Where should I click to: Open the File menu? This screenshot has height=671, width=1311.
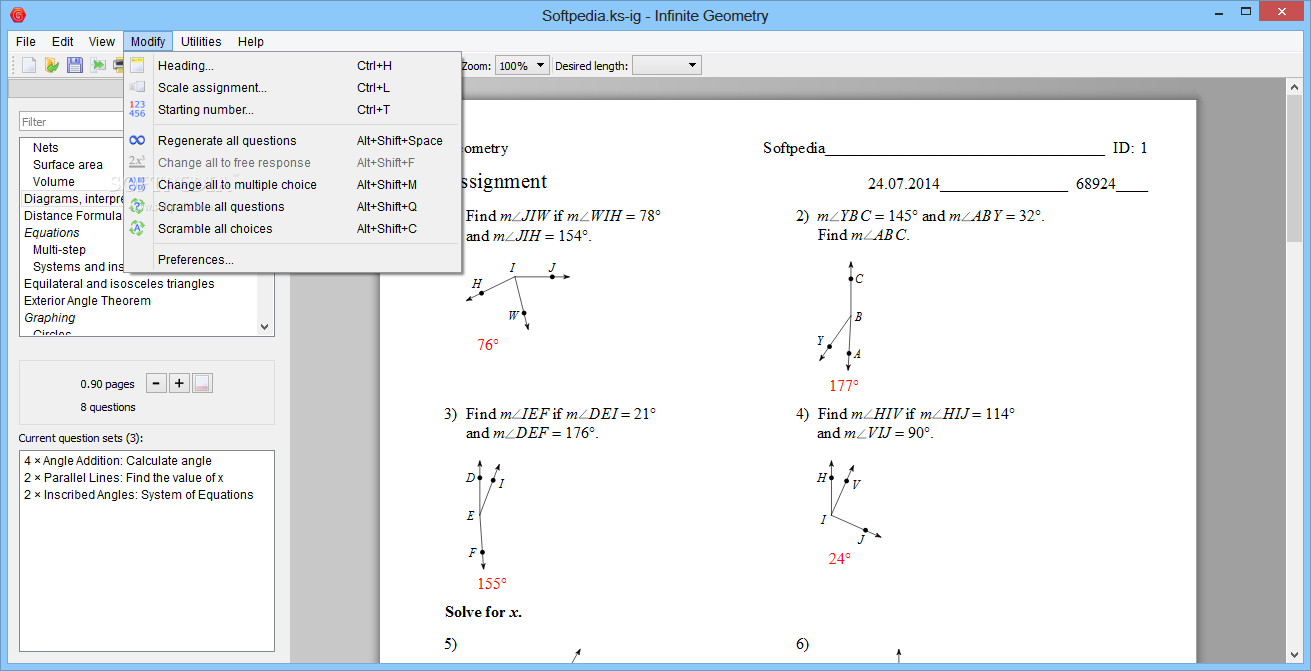point(26,42)
